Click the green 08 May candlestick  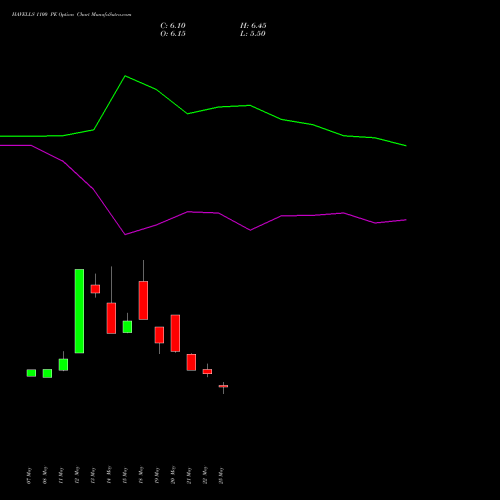coord(47,373)
